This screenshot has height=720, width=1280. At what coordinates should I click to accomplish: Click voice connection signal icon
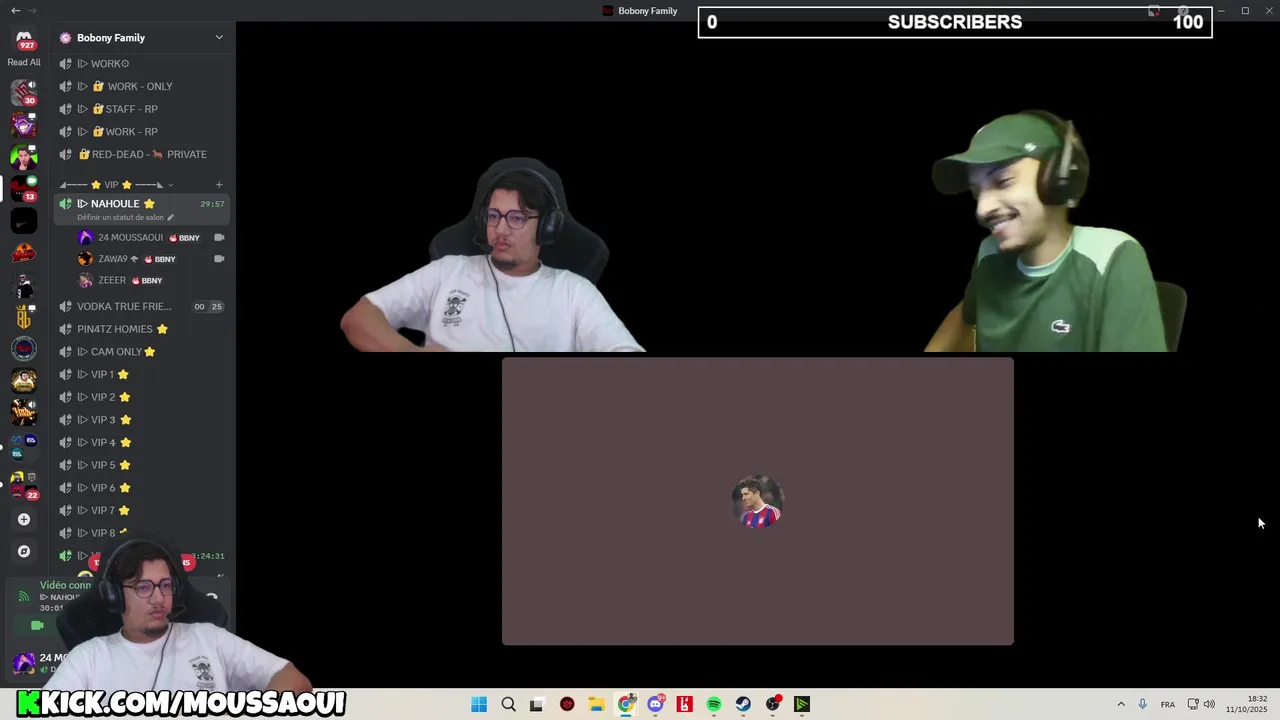click(x=23, y=597)
